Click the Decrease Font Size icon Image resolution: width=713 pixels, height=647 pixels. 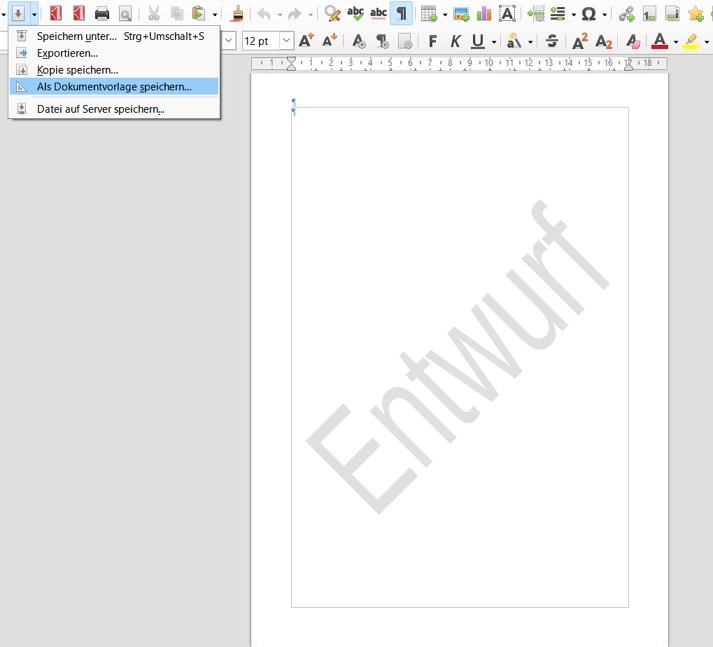pyautogui.click(x=329, y=41)
